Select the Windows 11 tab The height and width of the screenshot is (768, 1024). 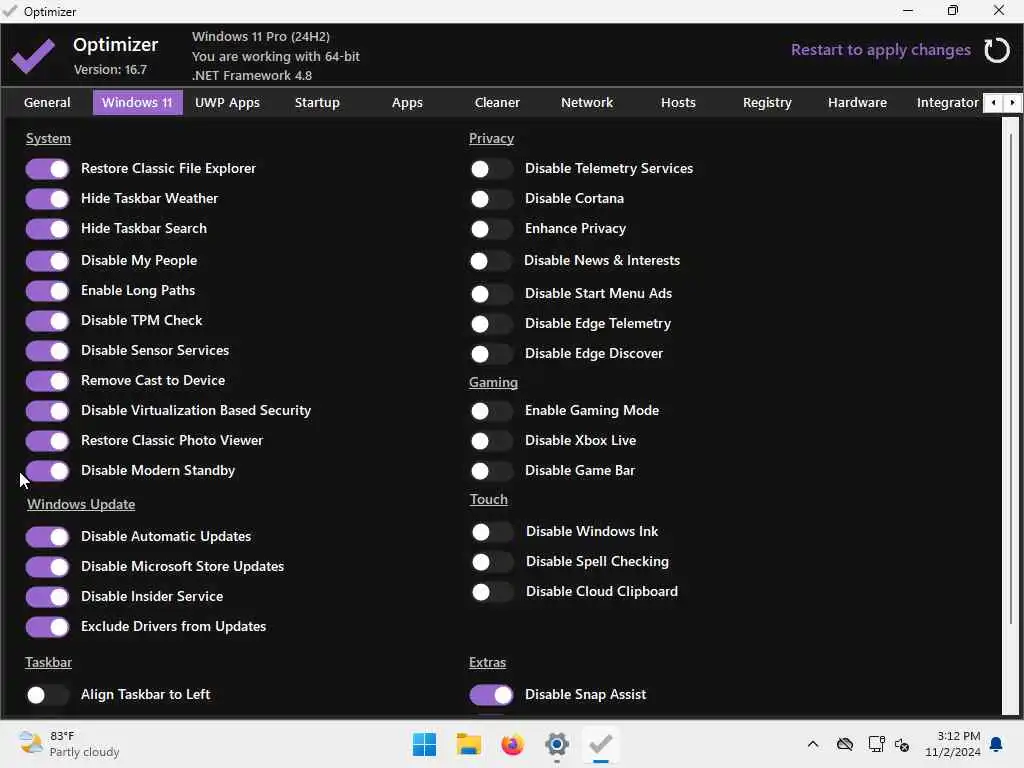[x=137, y=103]
